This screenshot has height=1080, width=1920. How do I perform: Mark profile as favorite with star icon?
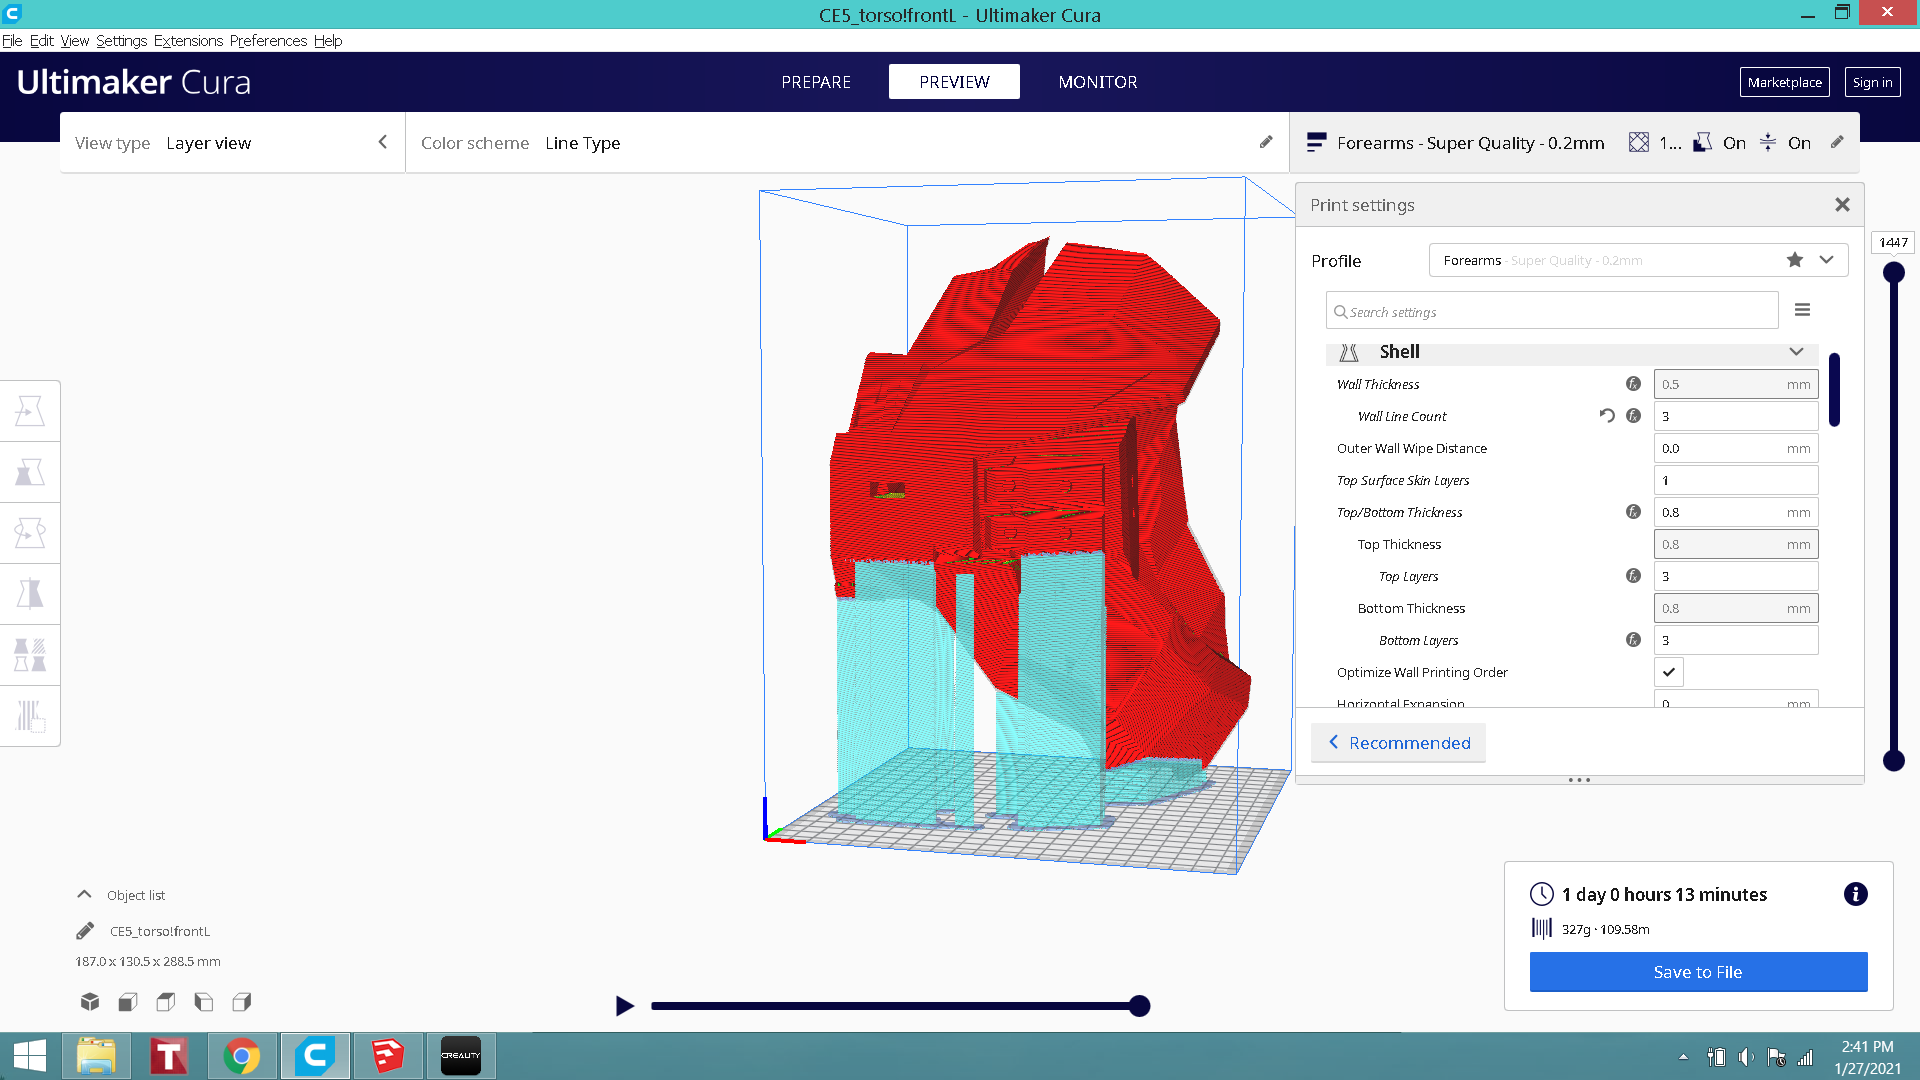coord(1795,260)
